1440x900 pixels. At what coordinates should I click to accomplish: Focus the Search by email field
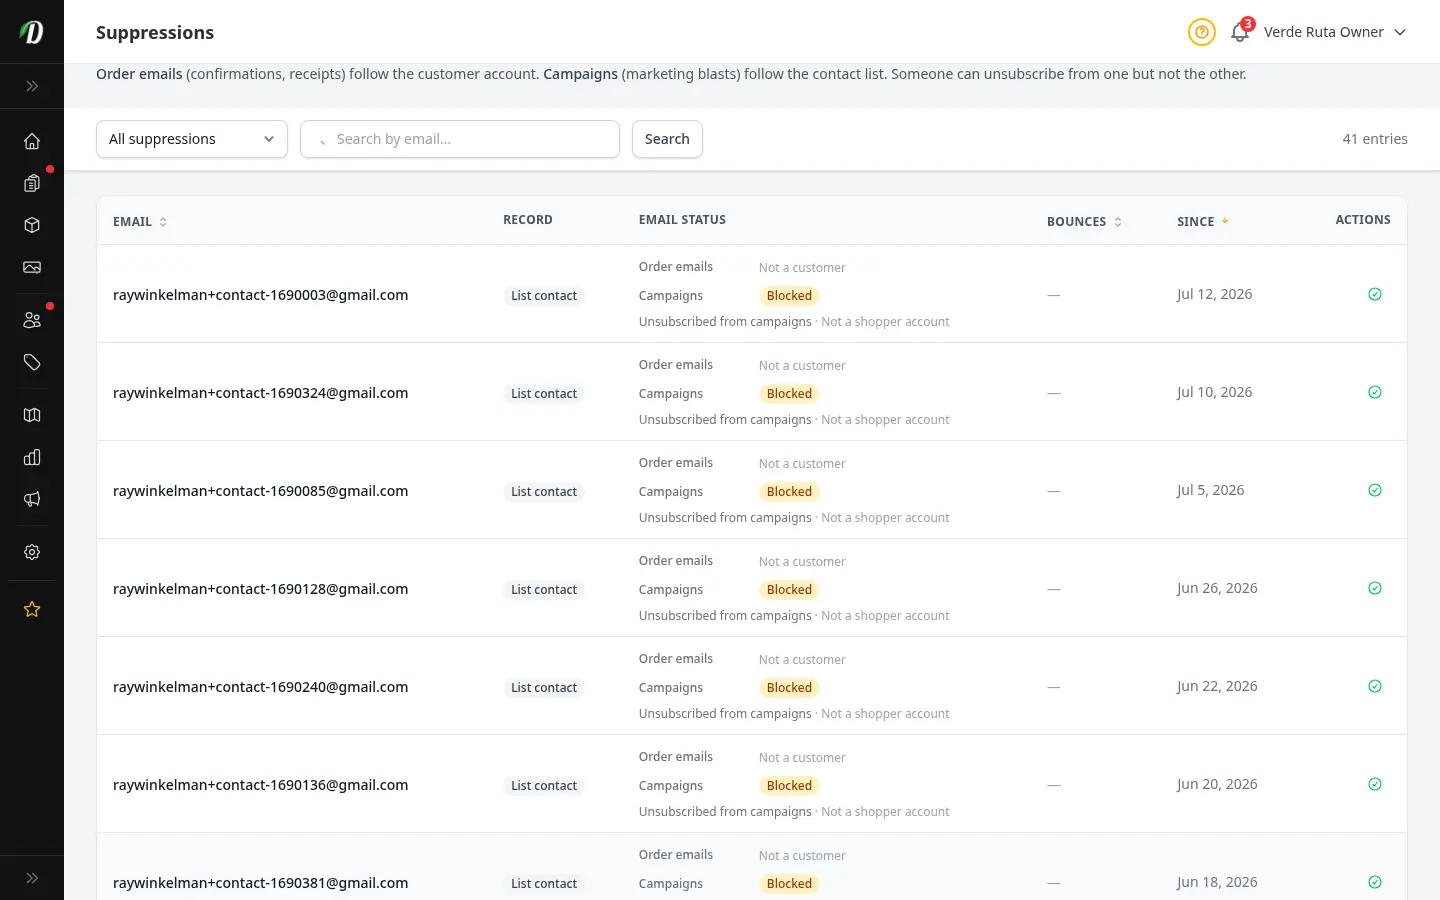[460, 139]
